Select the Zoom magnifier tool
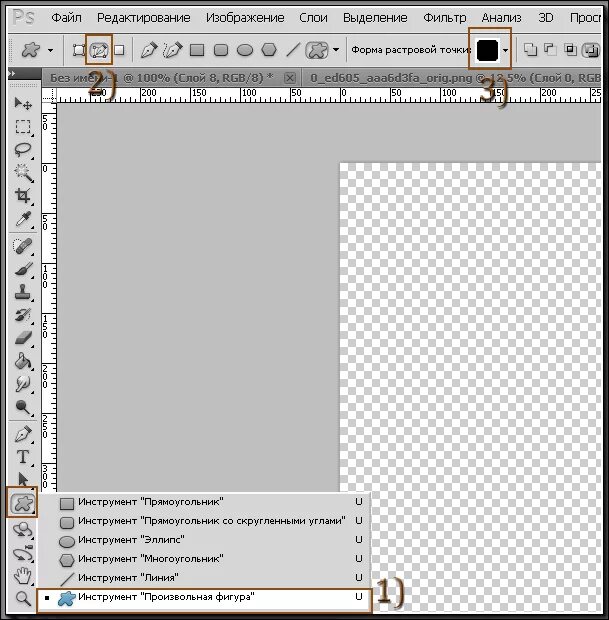Image resolution: width=609 pixels, height=620 pixels. [x=23, y=599]
